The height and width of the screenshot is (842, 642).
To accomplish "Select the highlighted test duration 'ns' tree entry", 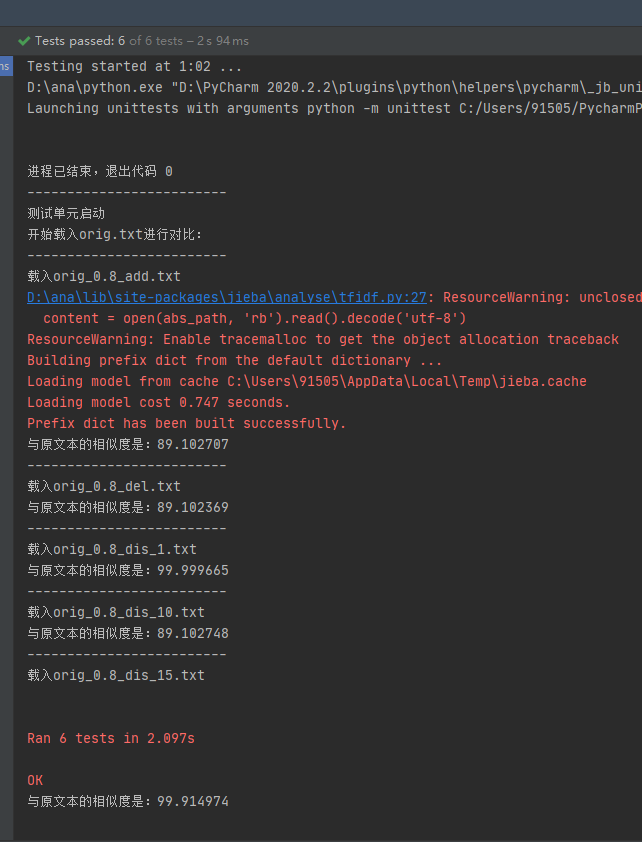I will 6,66.
